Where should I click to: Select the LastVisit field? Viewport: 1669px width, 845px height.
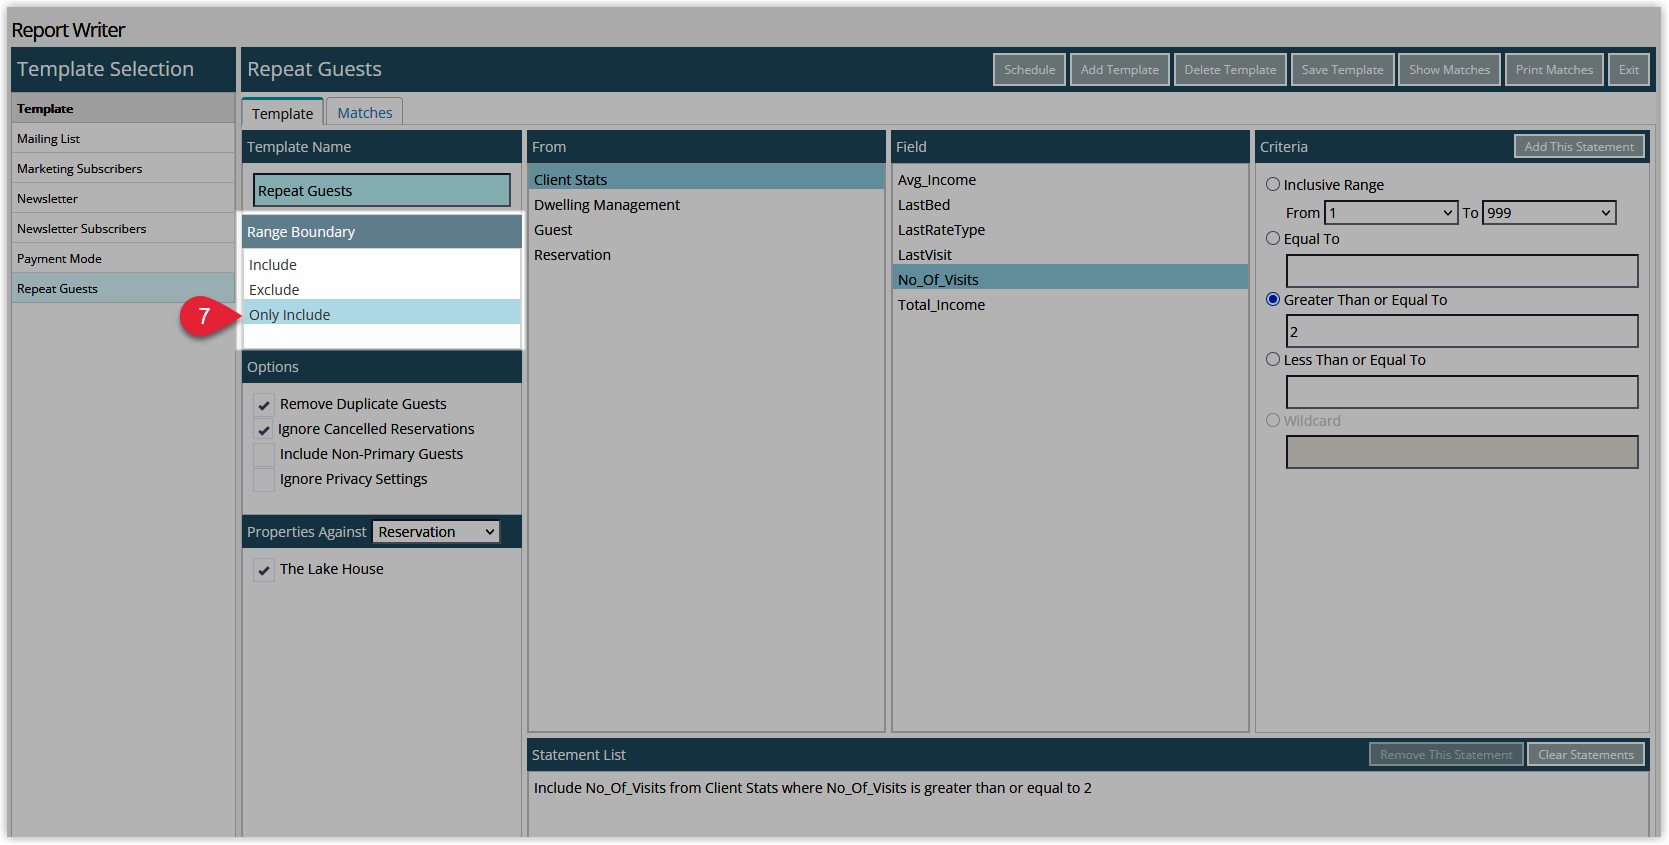click(1070, 255)
